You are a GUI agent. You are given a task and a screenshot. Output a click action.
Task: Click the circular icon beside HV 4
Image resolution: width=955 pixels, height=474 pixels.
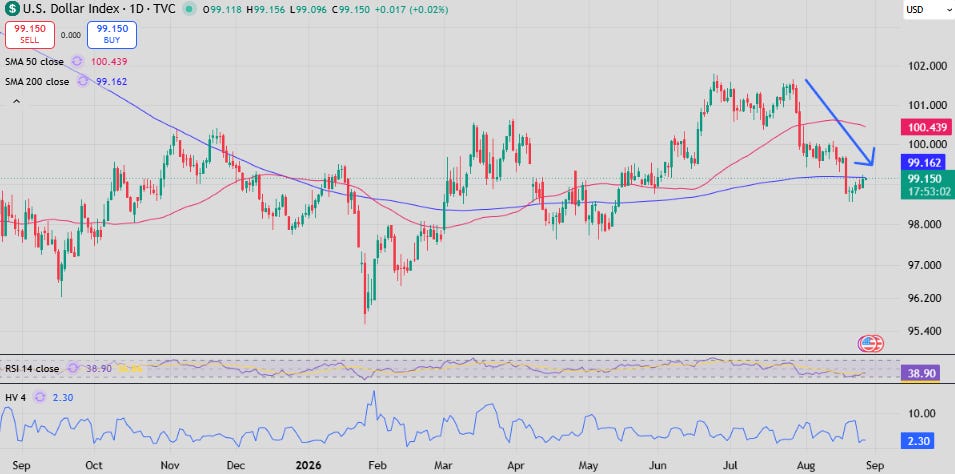[40, 397]
